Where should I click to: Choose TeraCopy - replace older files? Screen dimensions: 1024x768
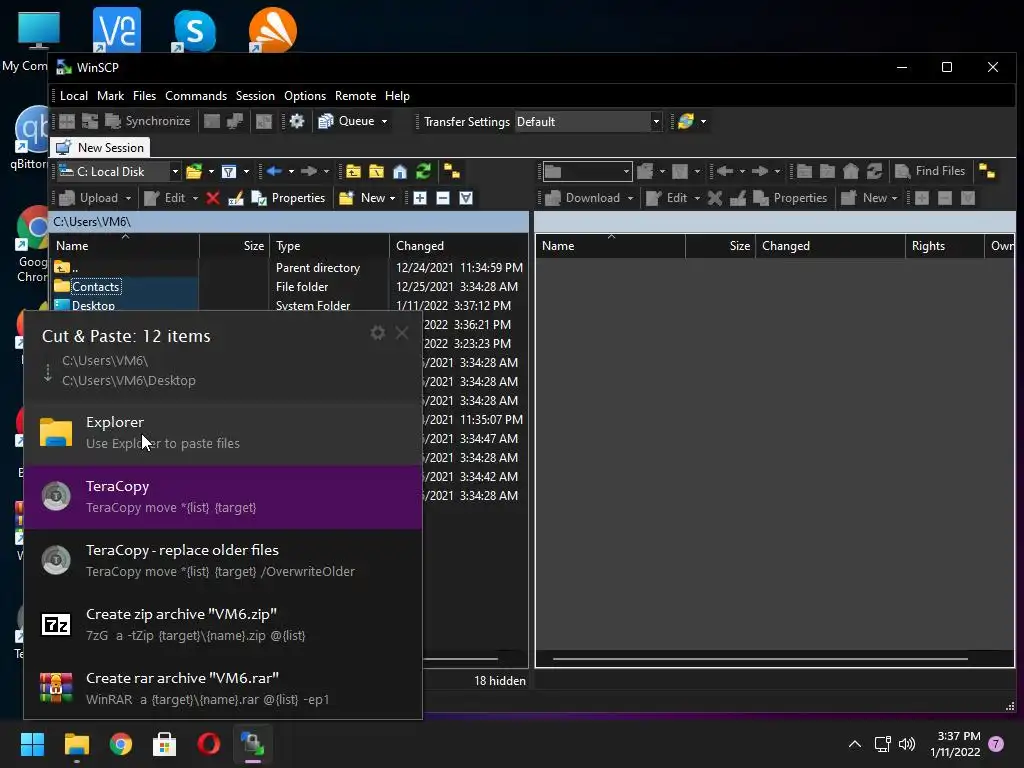(223, 560)
